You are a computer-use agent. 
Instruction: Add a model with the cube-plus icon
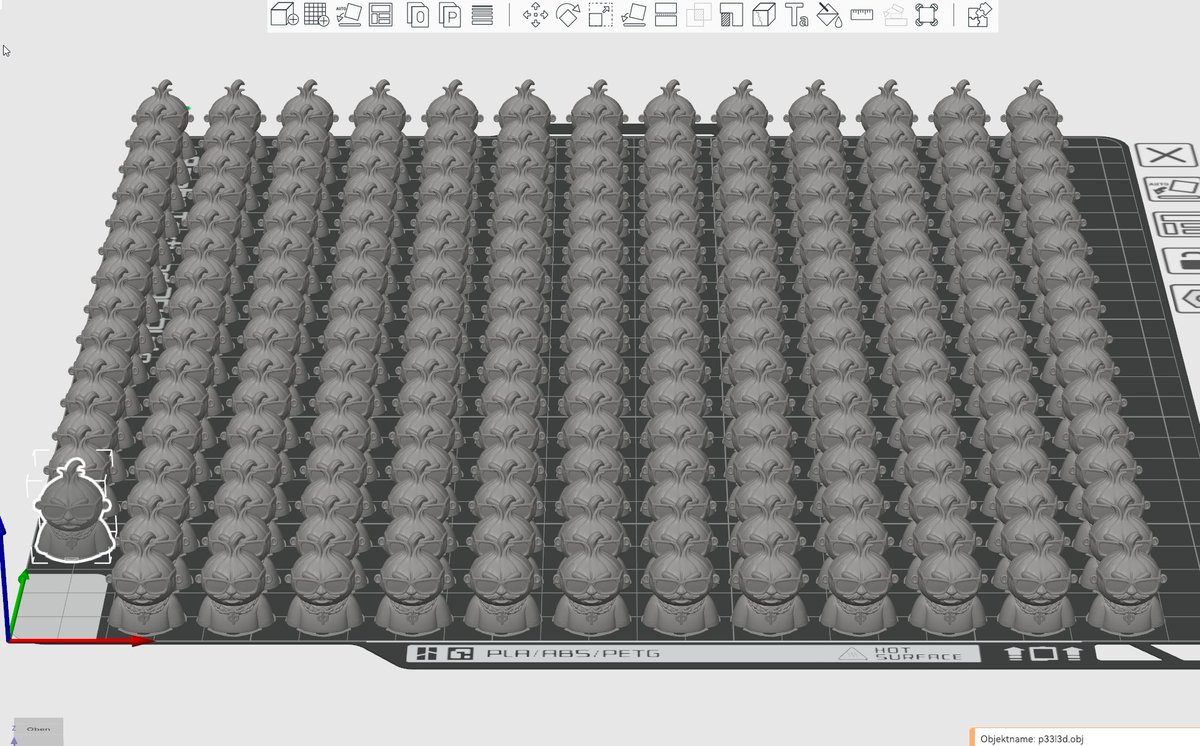coord(285,15)
